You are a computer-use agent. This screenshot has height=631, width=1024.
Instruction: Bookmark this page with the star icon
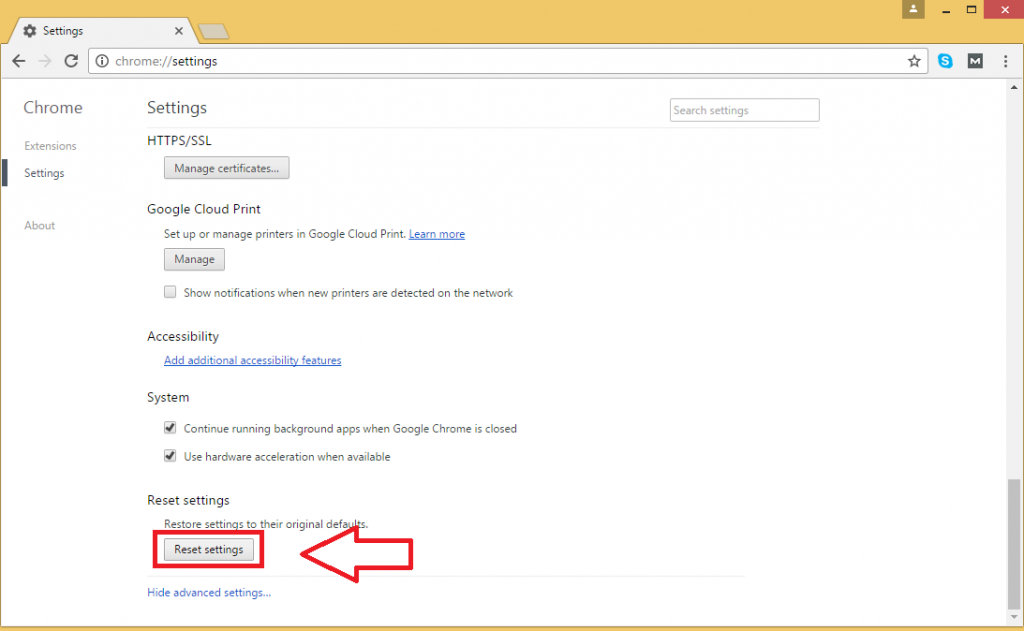(x=914, y=61)
